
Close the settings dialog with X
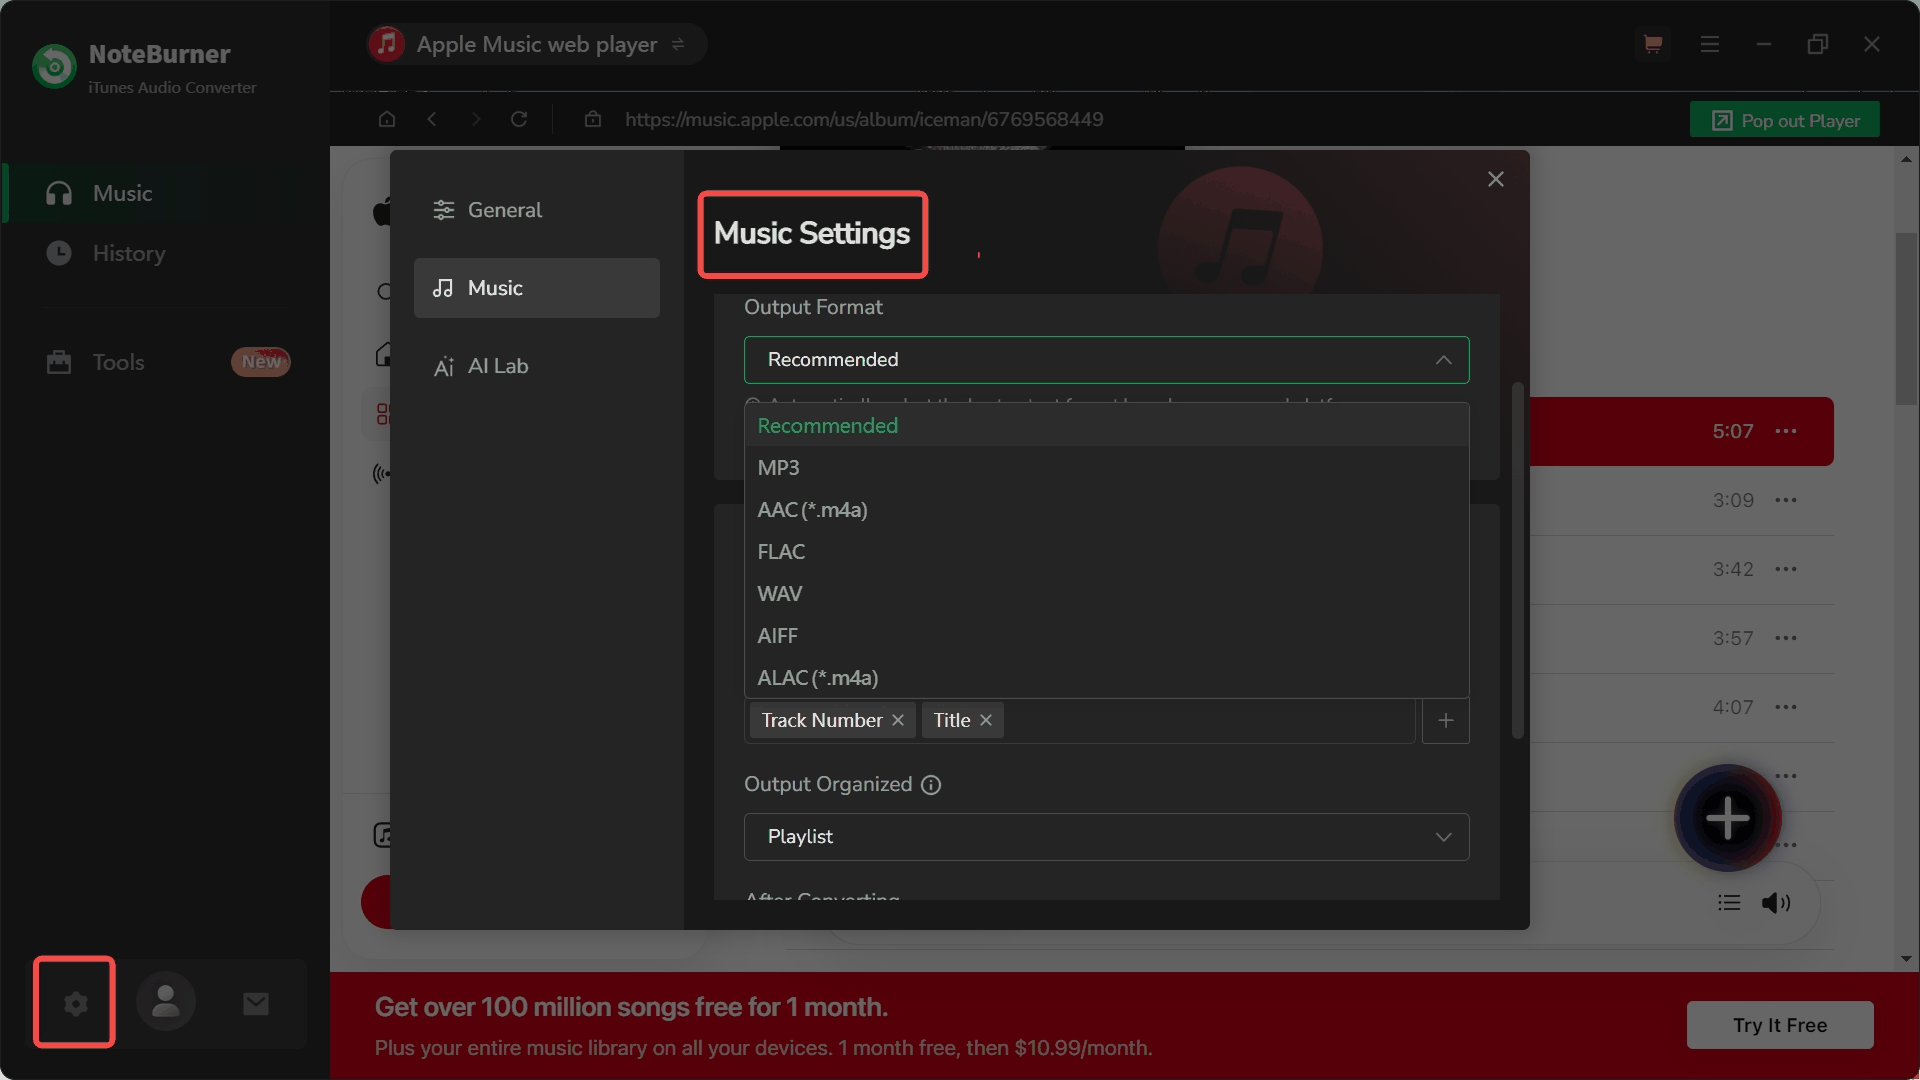tap(1496, 179)
